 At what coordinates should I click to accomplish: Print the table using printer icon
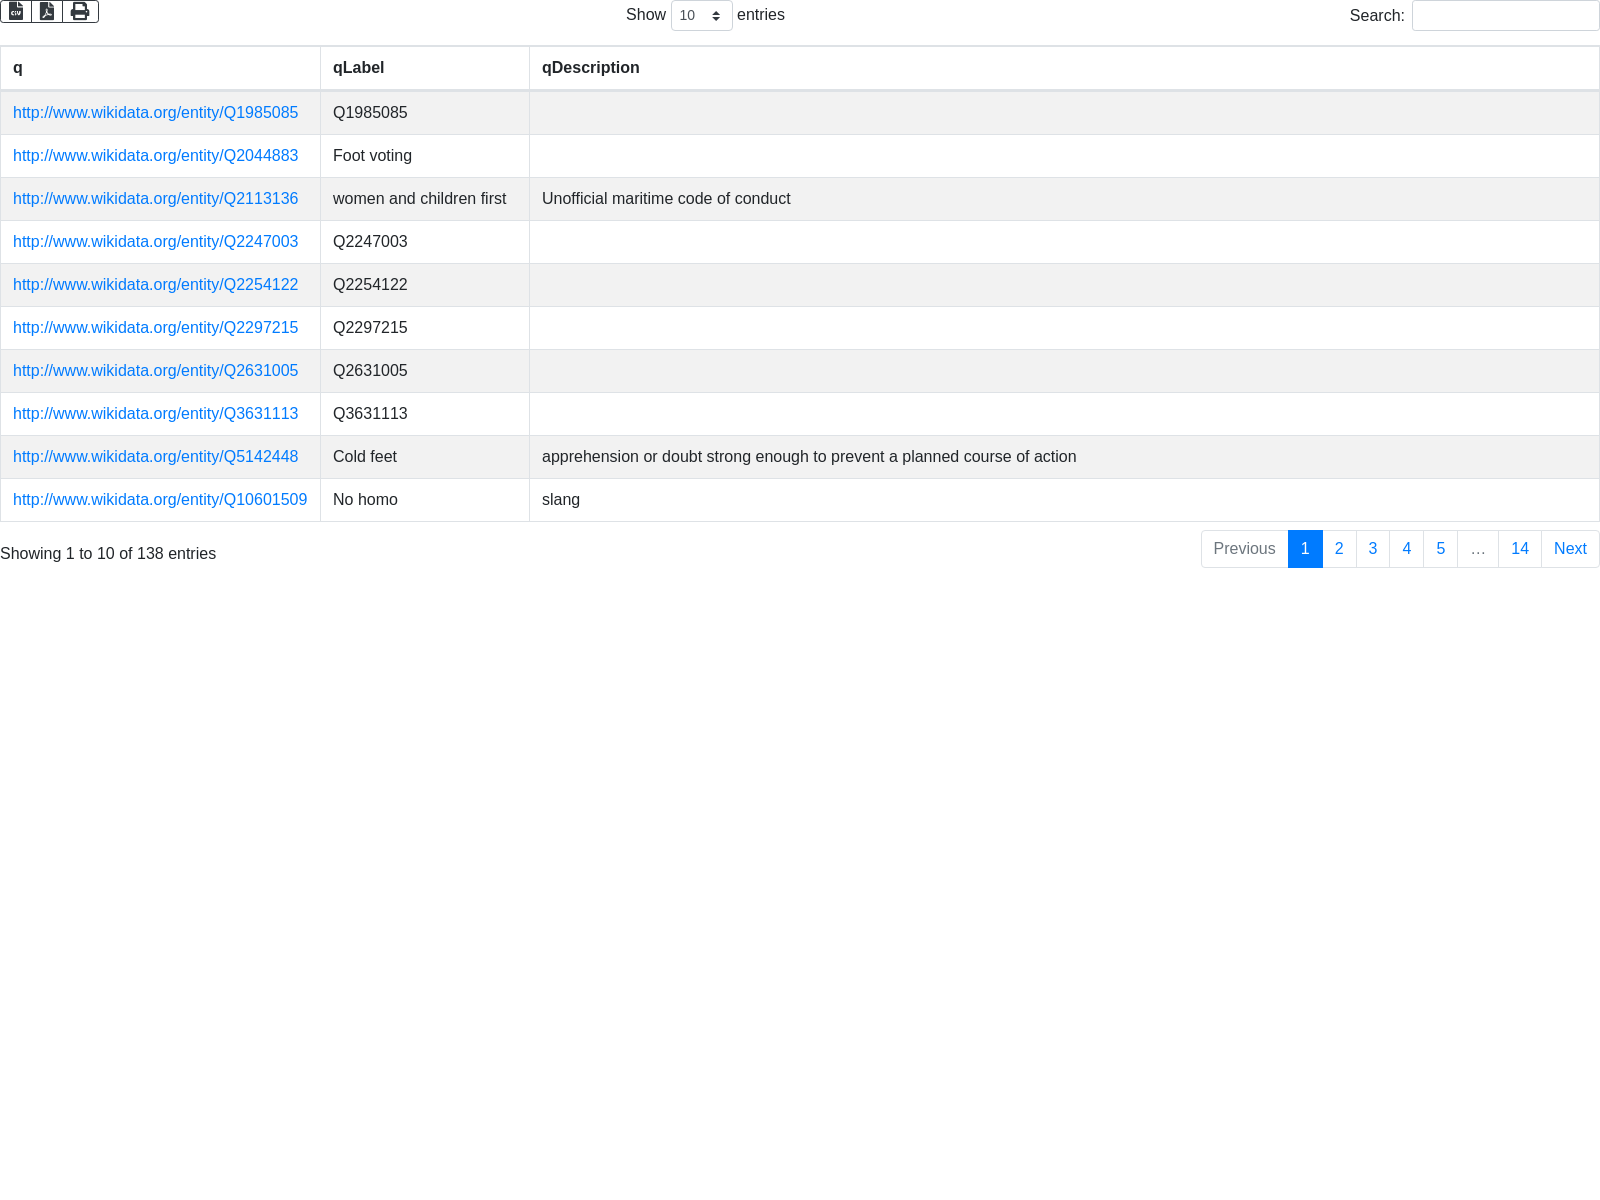(x=80, y=11)
